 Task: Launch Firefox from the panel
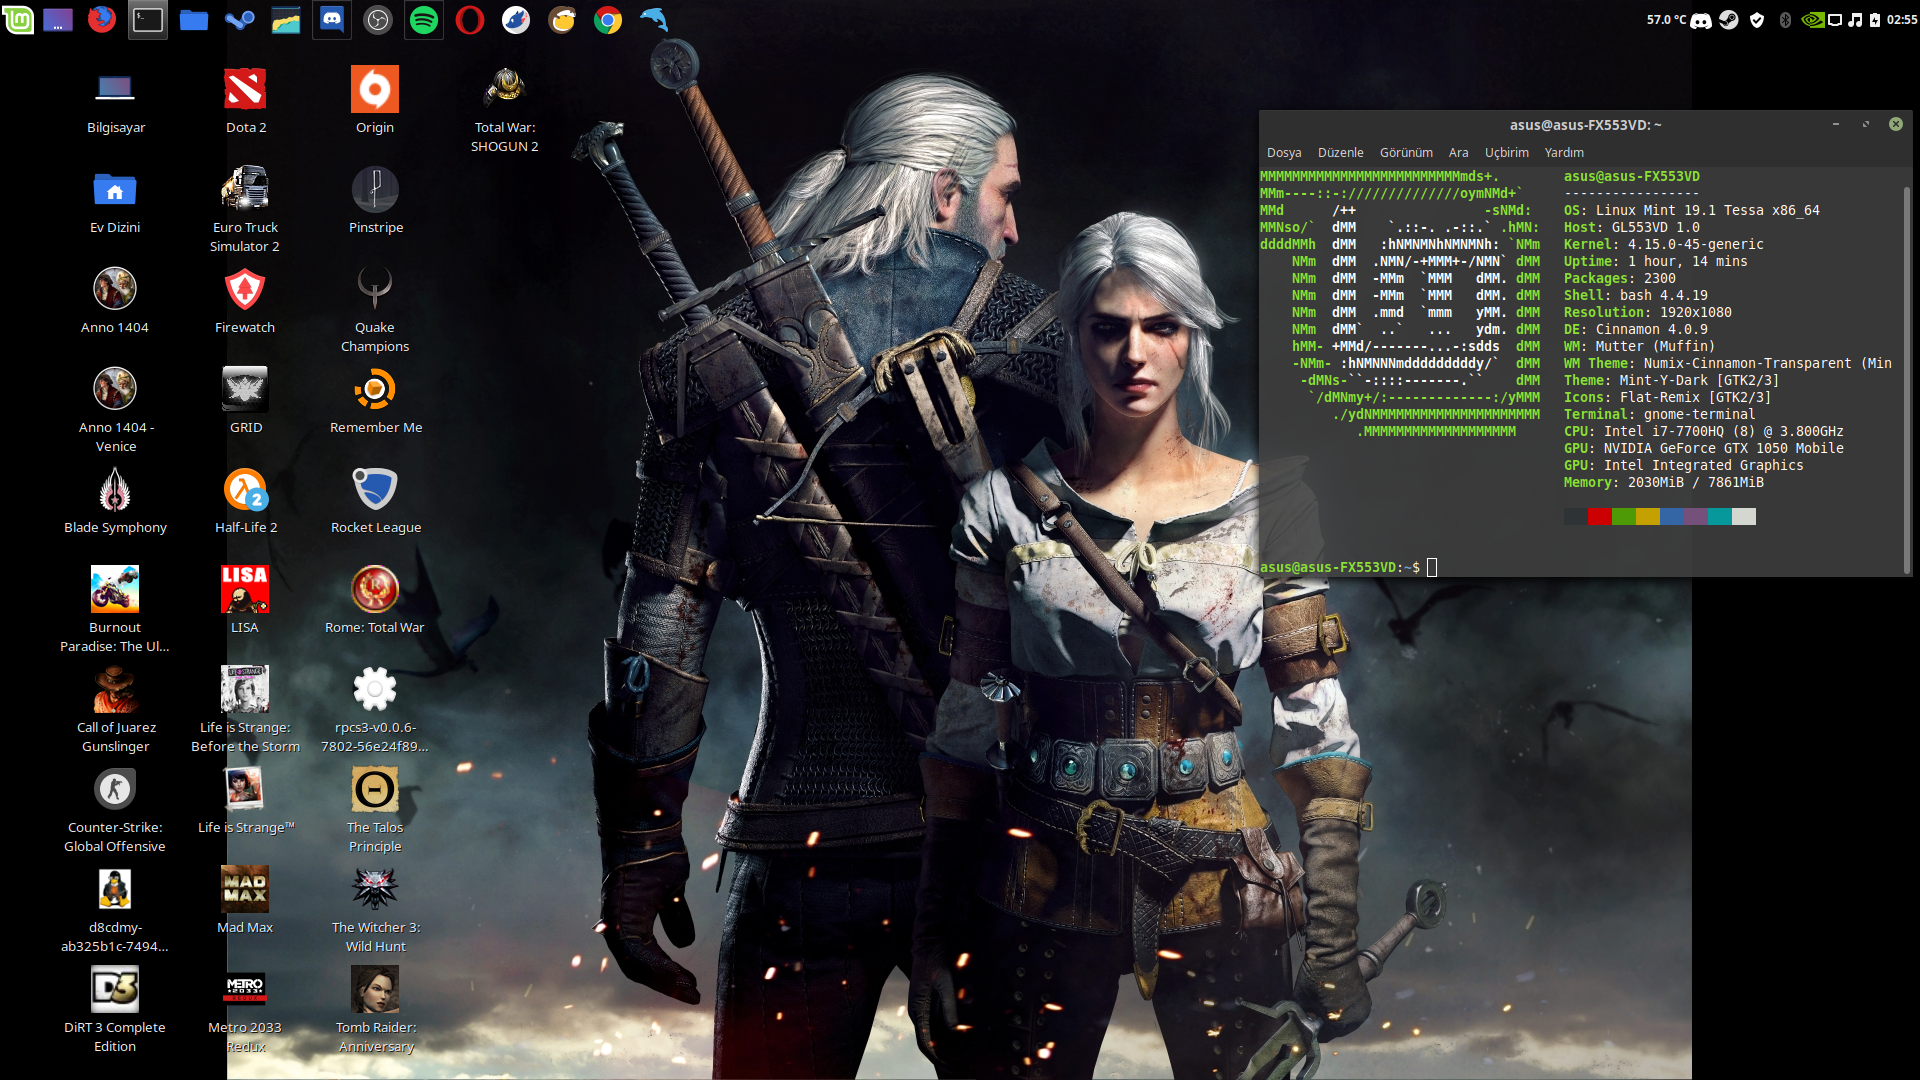tap(101, 19)
